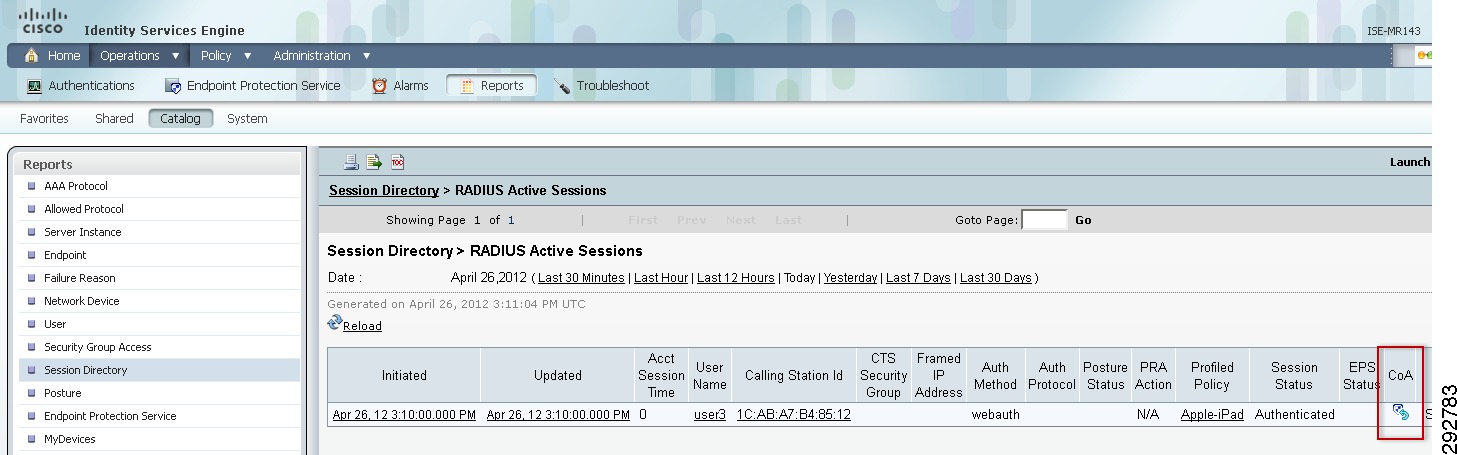
Task: Click the Framed IP Address column header
Action: click(x=938, y=375)
